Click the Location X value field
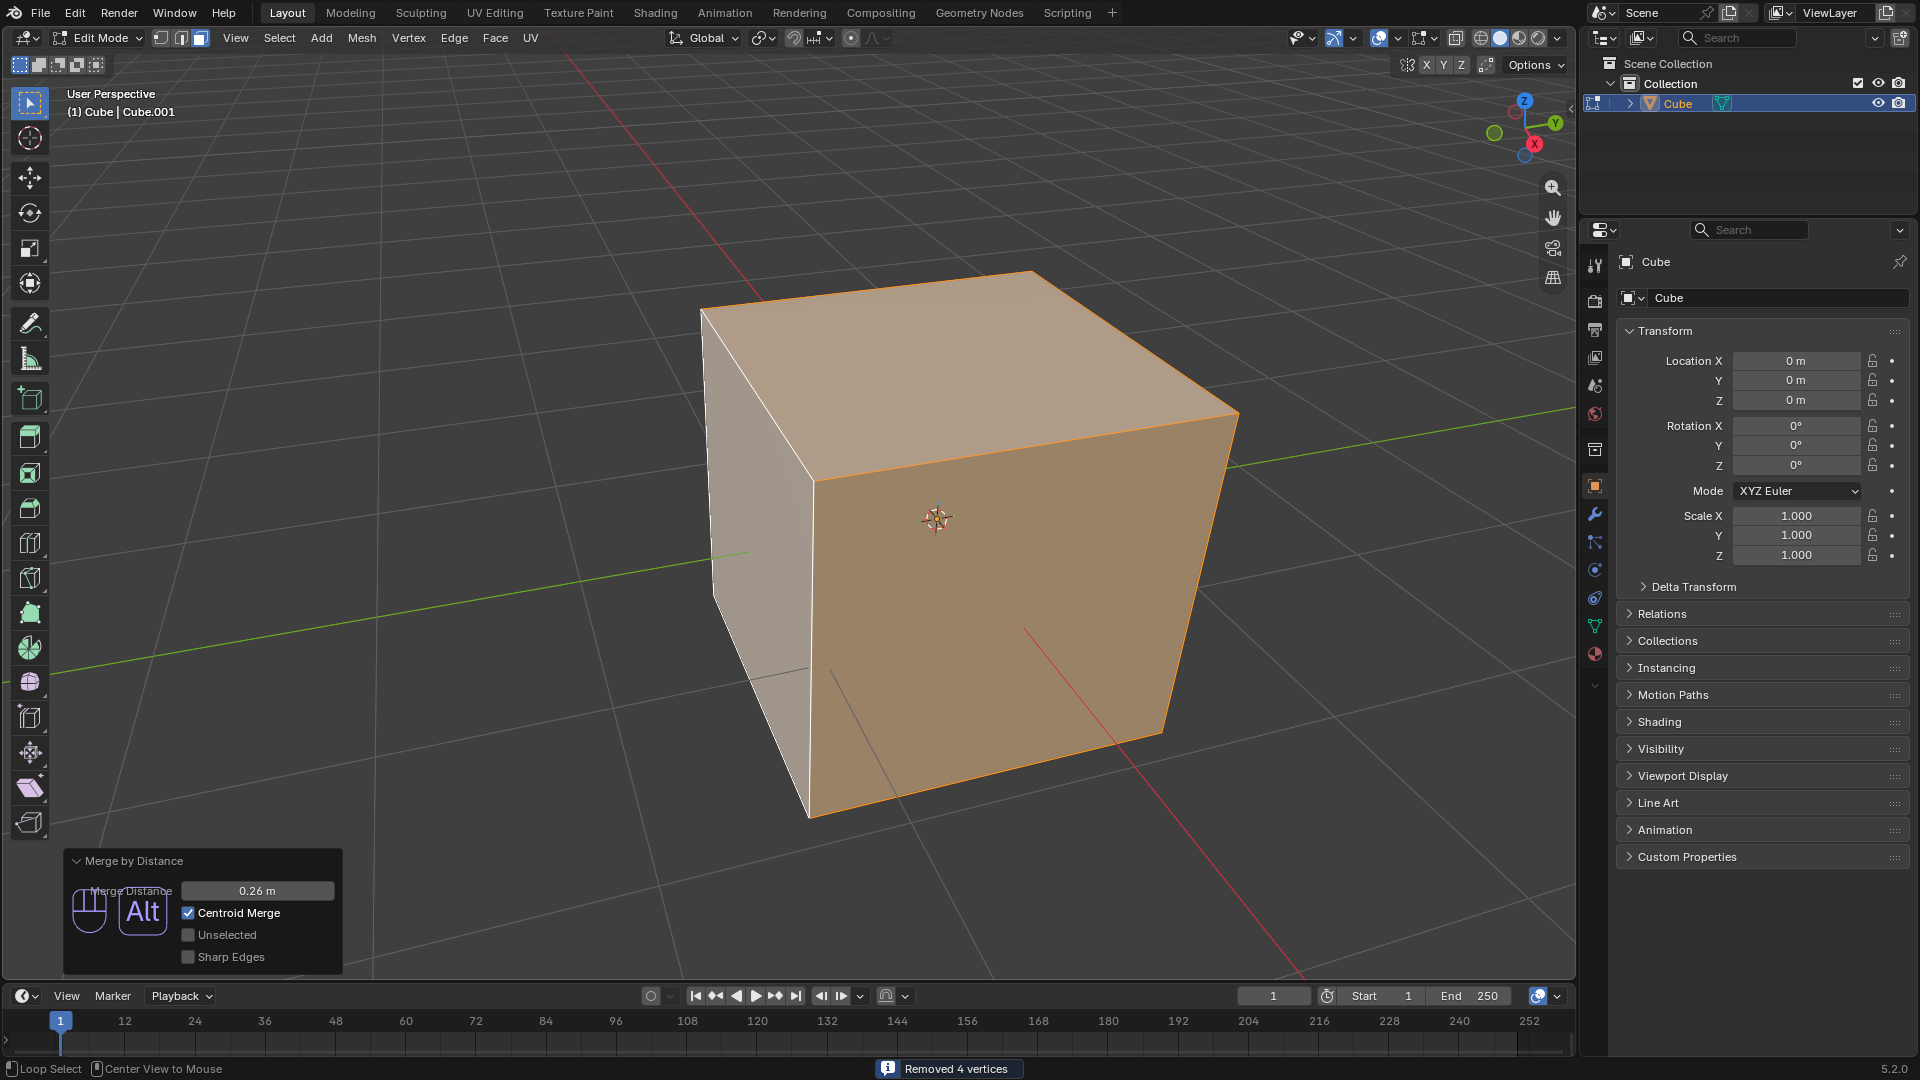This screenshot has height=1080, width=1920. pos(1796,361)
